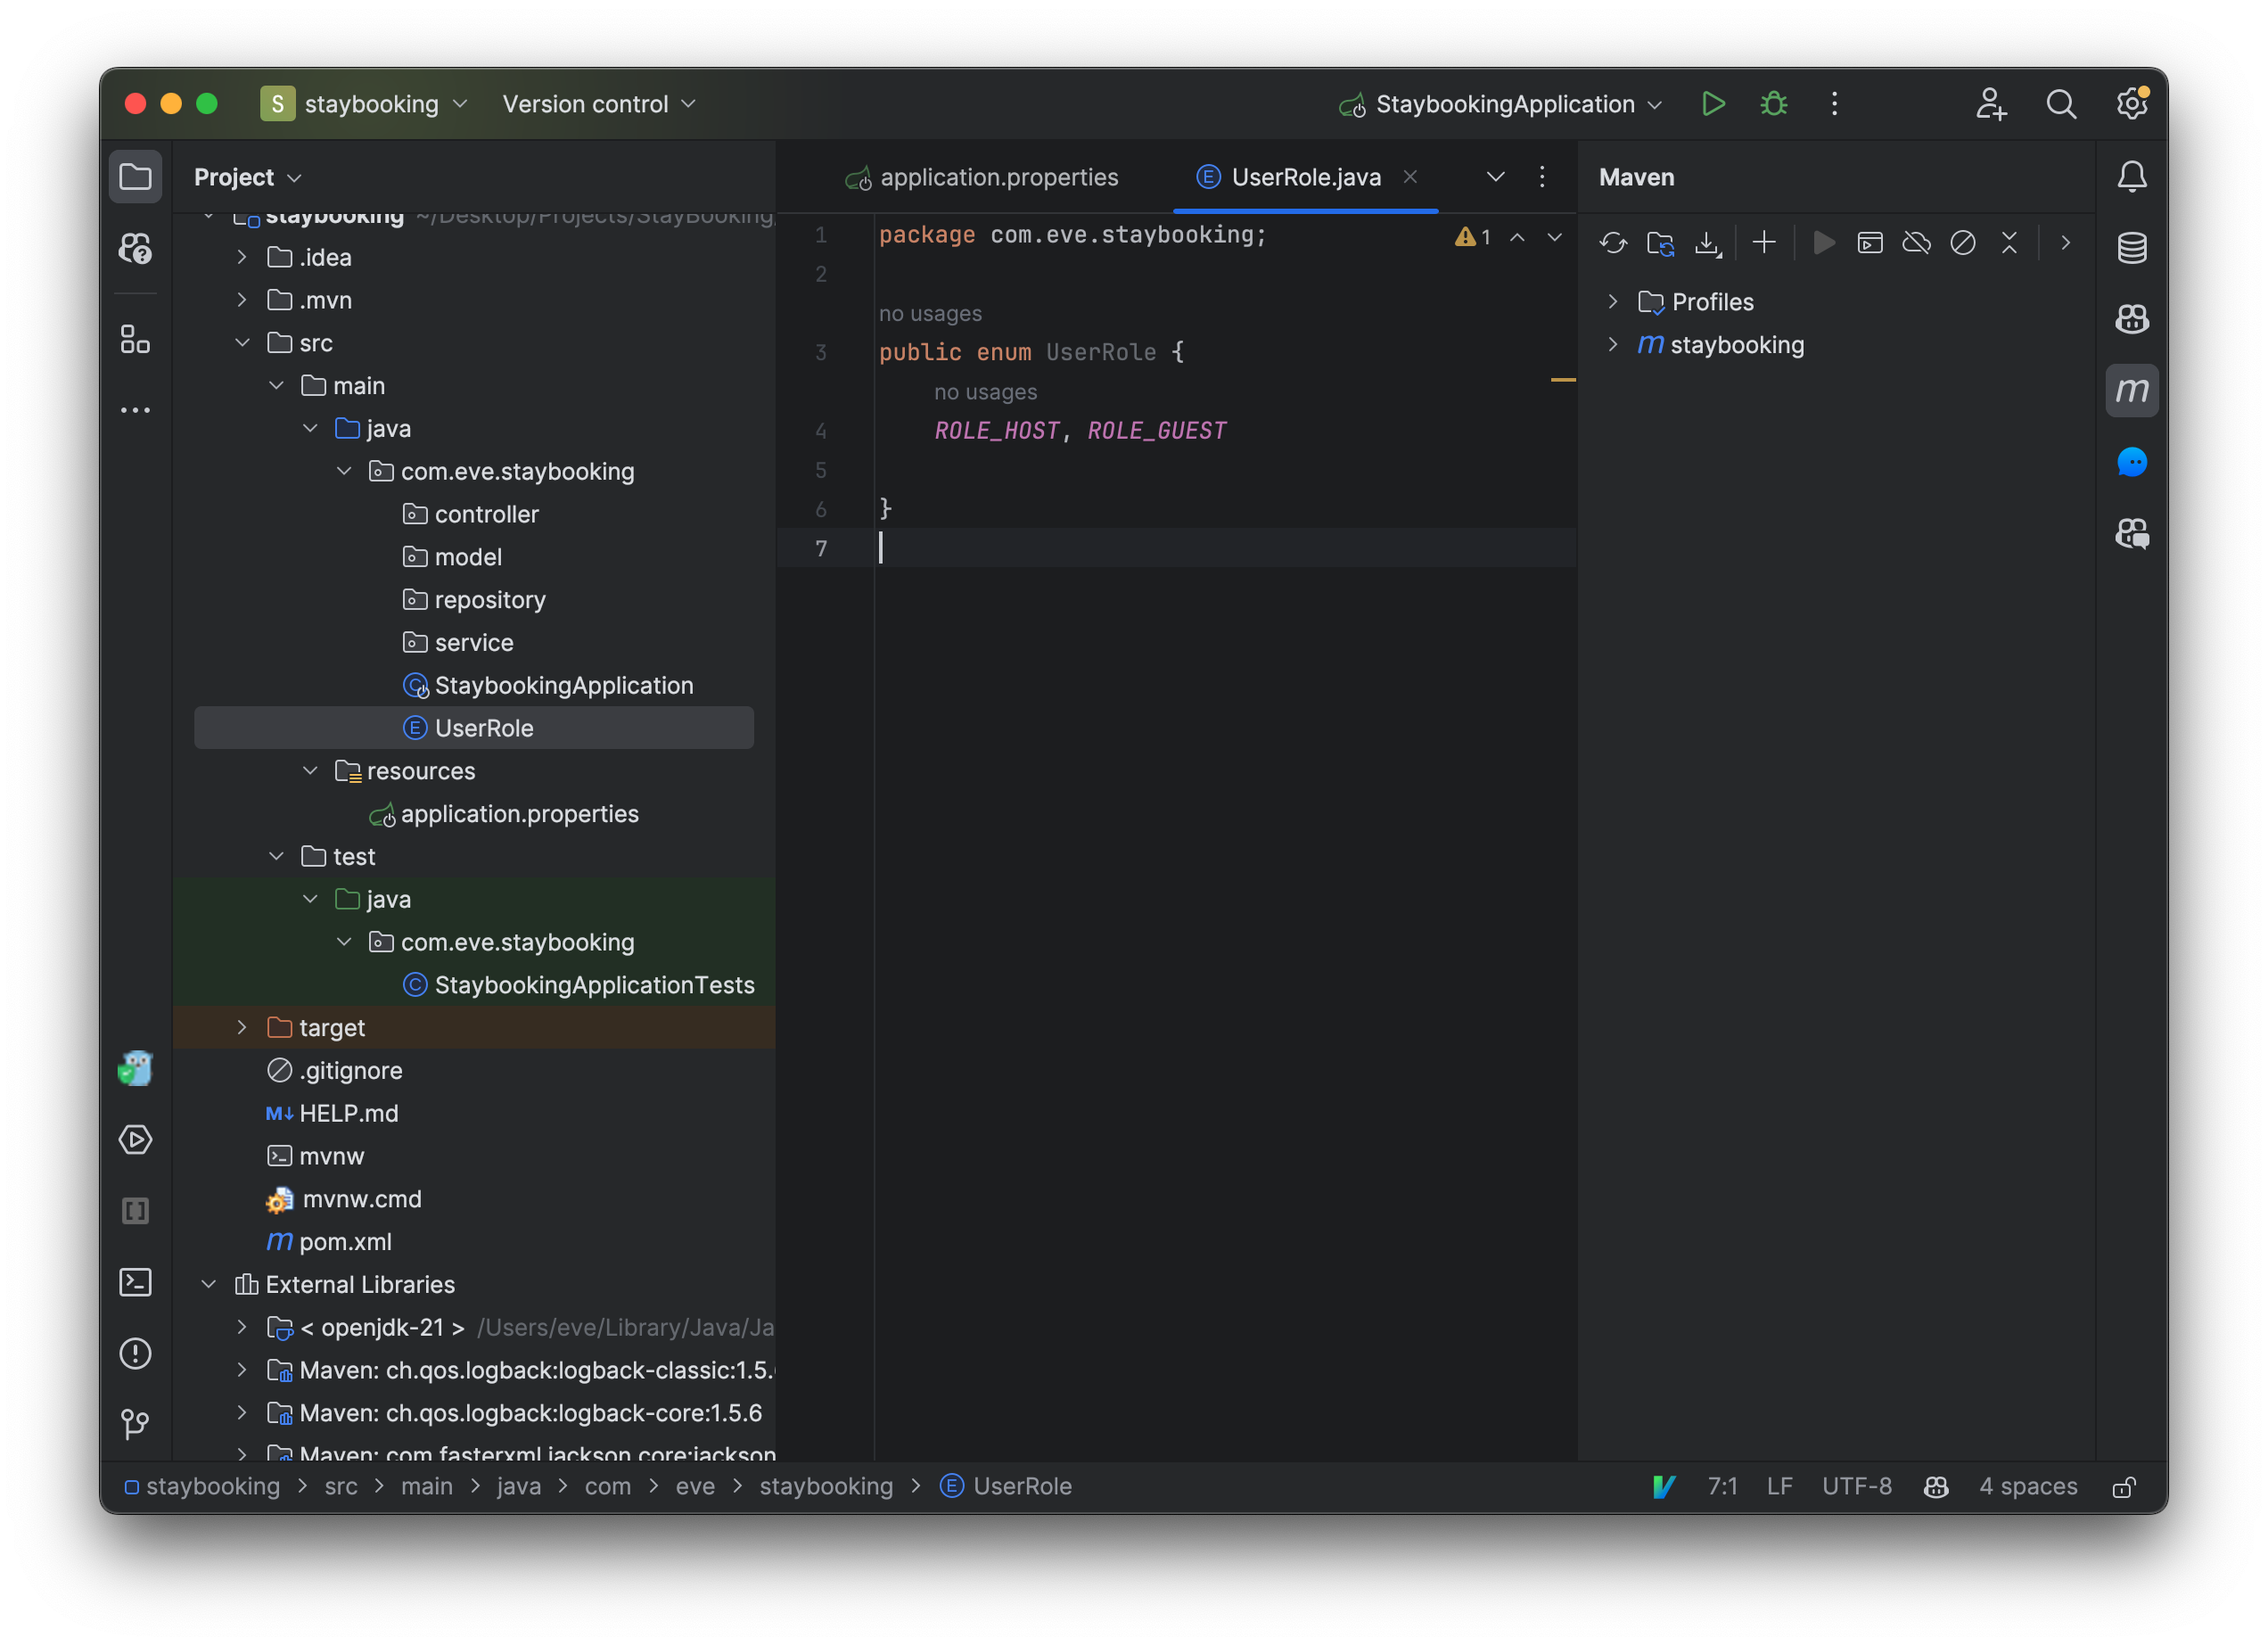
Task: Open the Database tool window
Action: (x=2132, y=248)
